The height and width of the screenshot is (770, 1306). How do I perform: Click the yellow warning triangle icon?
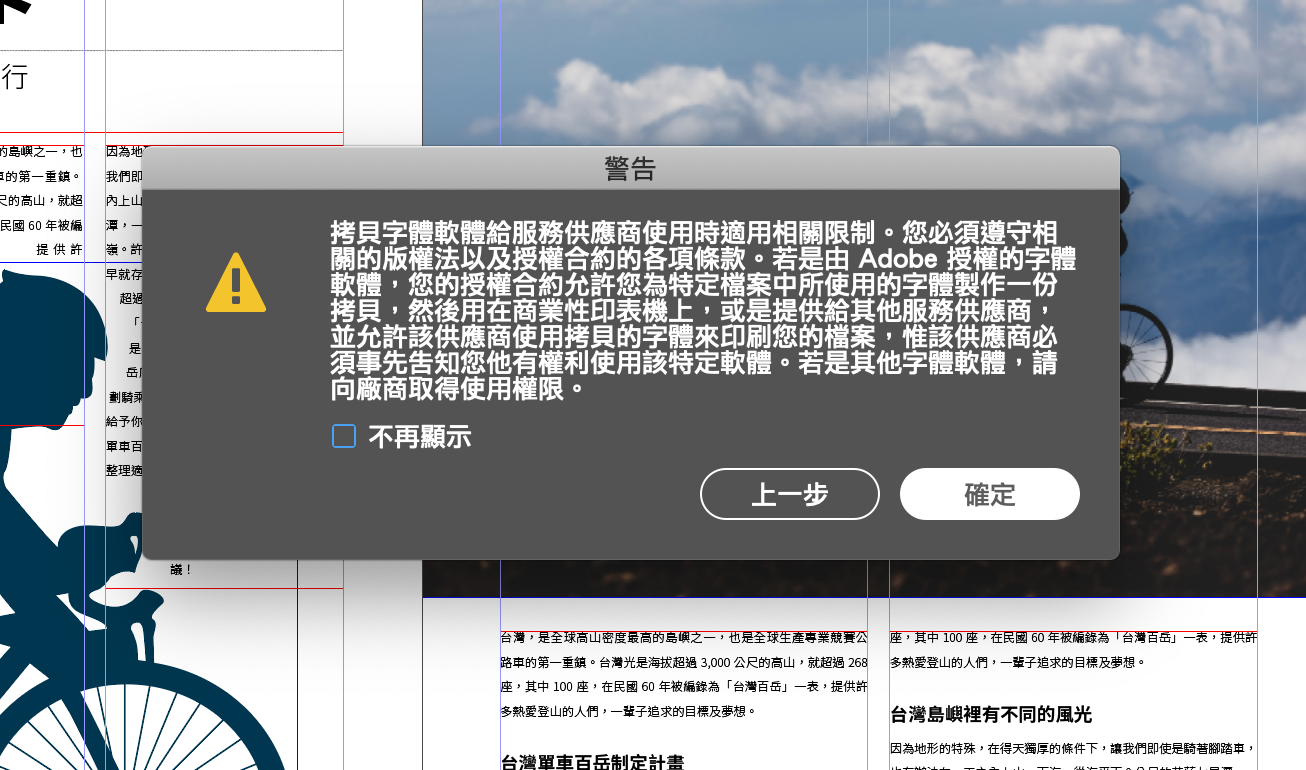pyautogui.click(x=236, y=283)
